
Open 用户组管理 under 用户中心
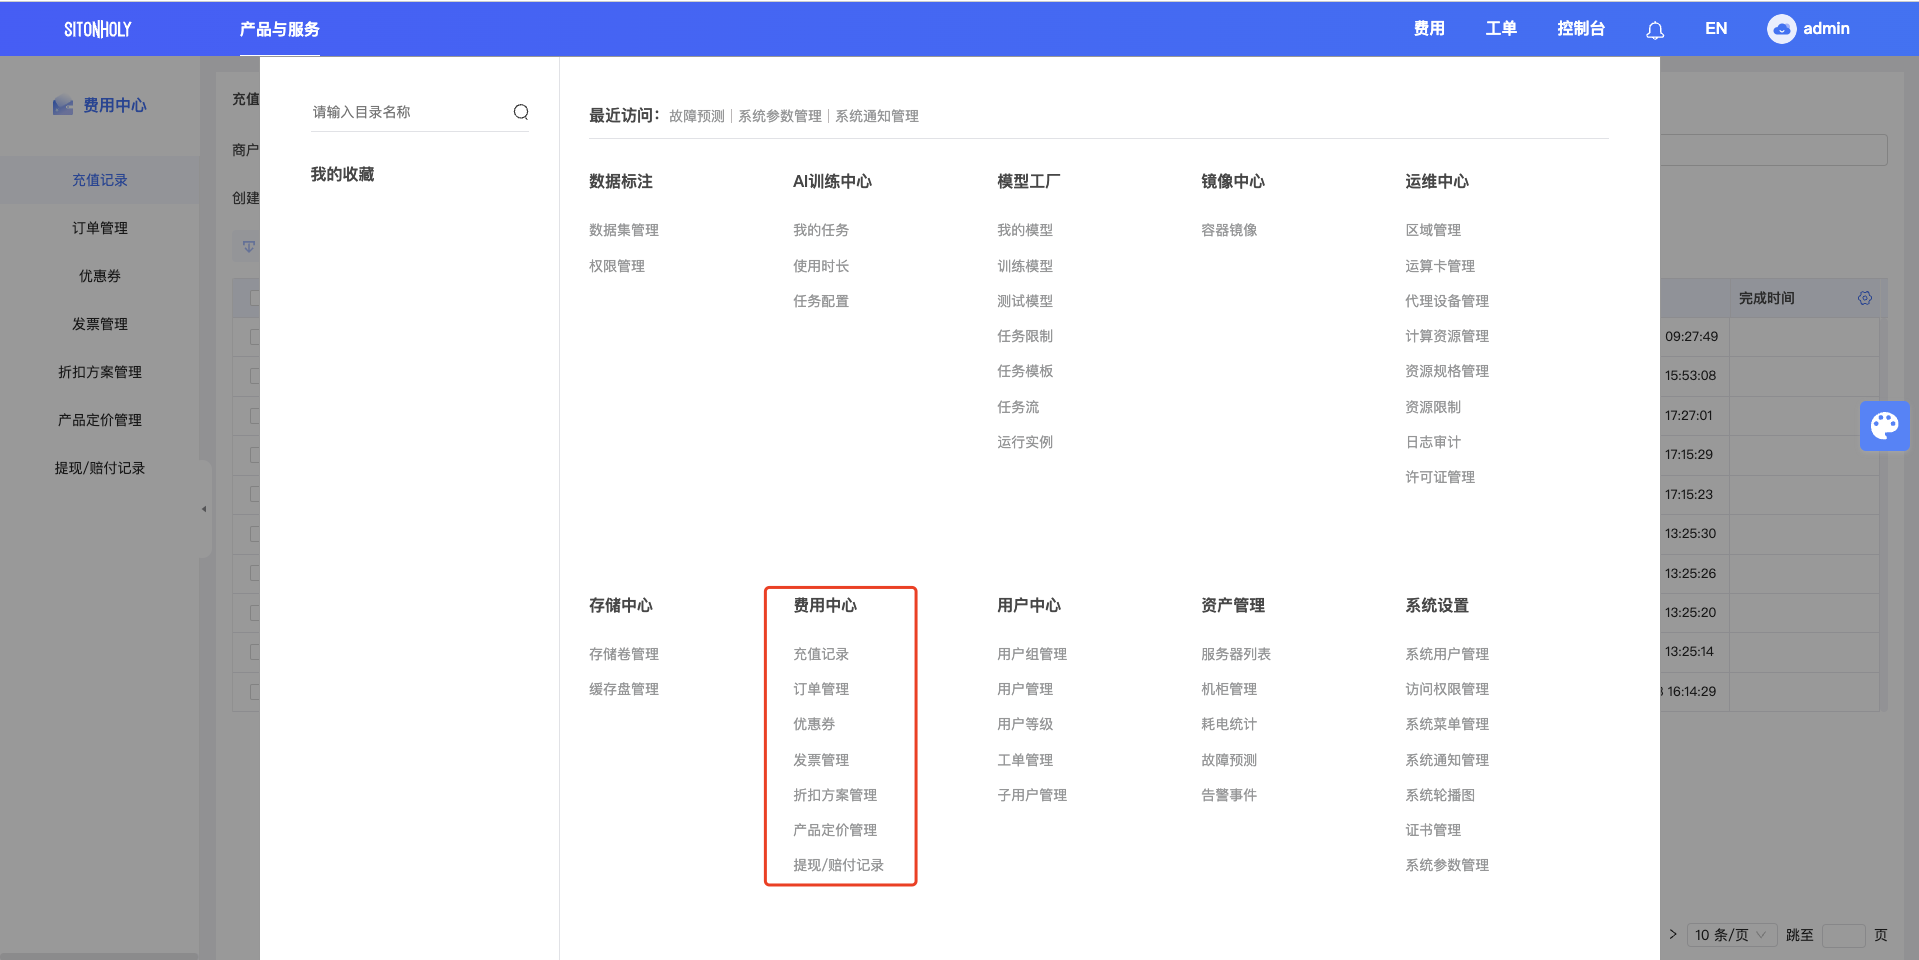[x=1032, y=654]
